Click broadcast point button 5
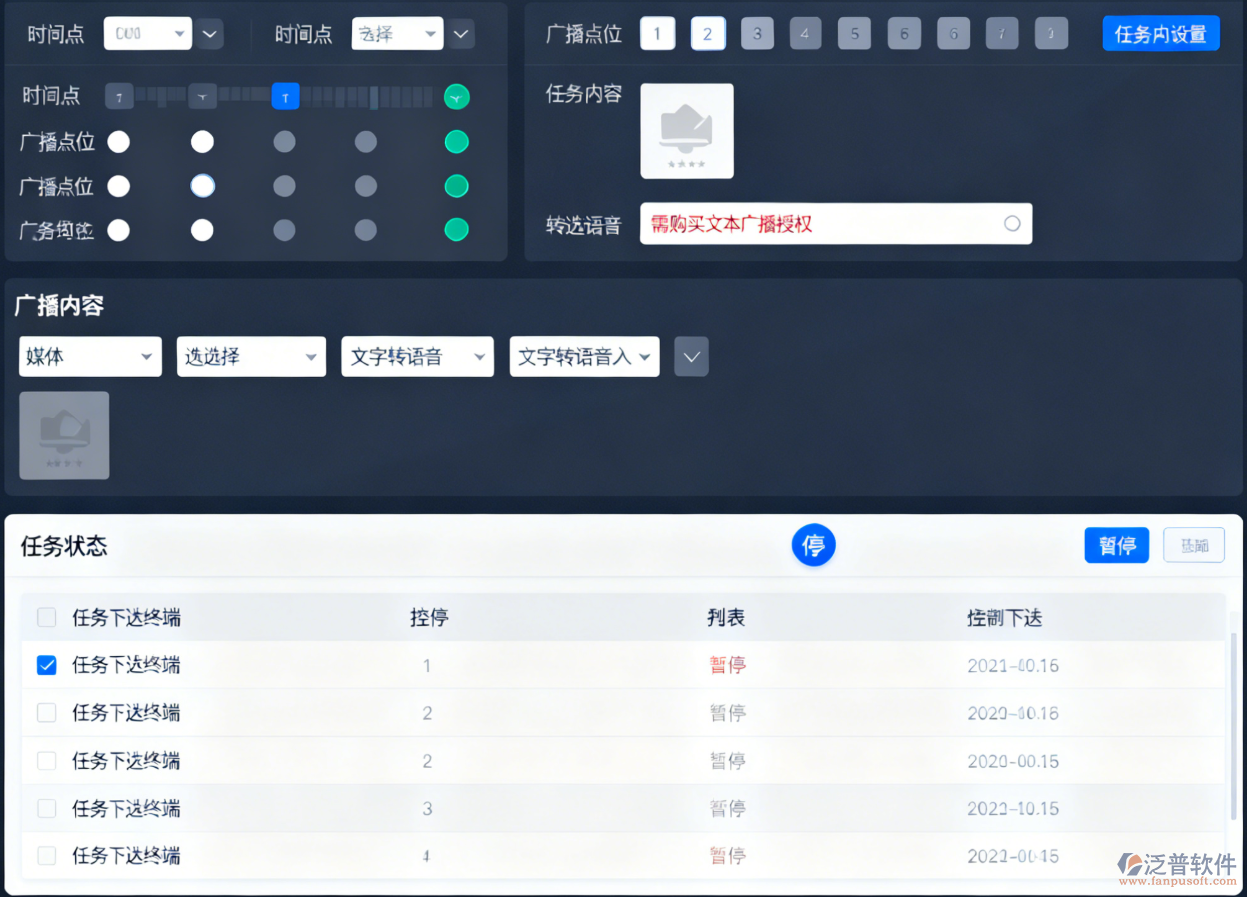Screen dimensions: 1247x897 [x=854, y=32]
